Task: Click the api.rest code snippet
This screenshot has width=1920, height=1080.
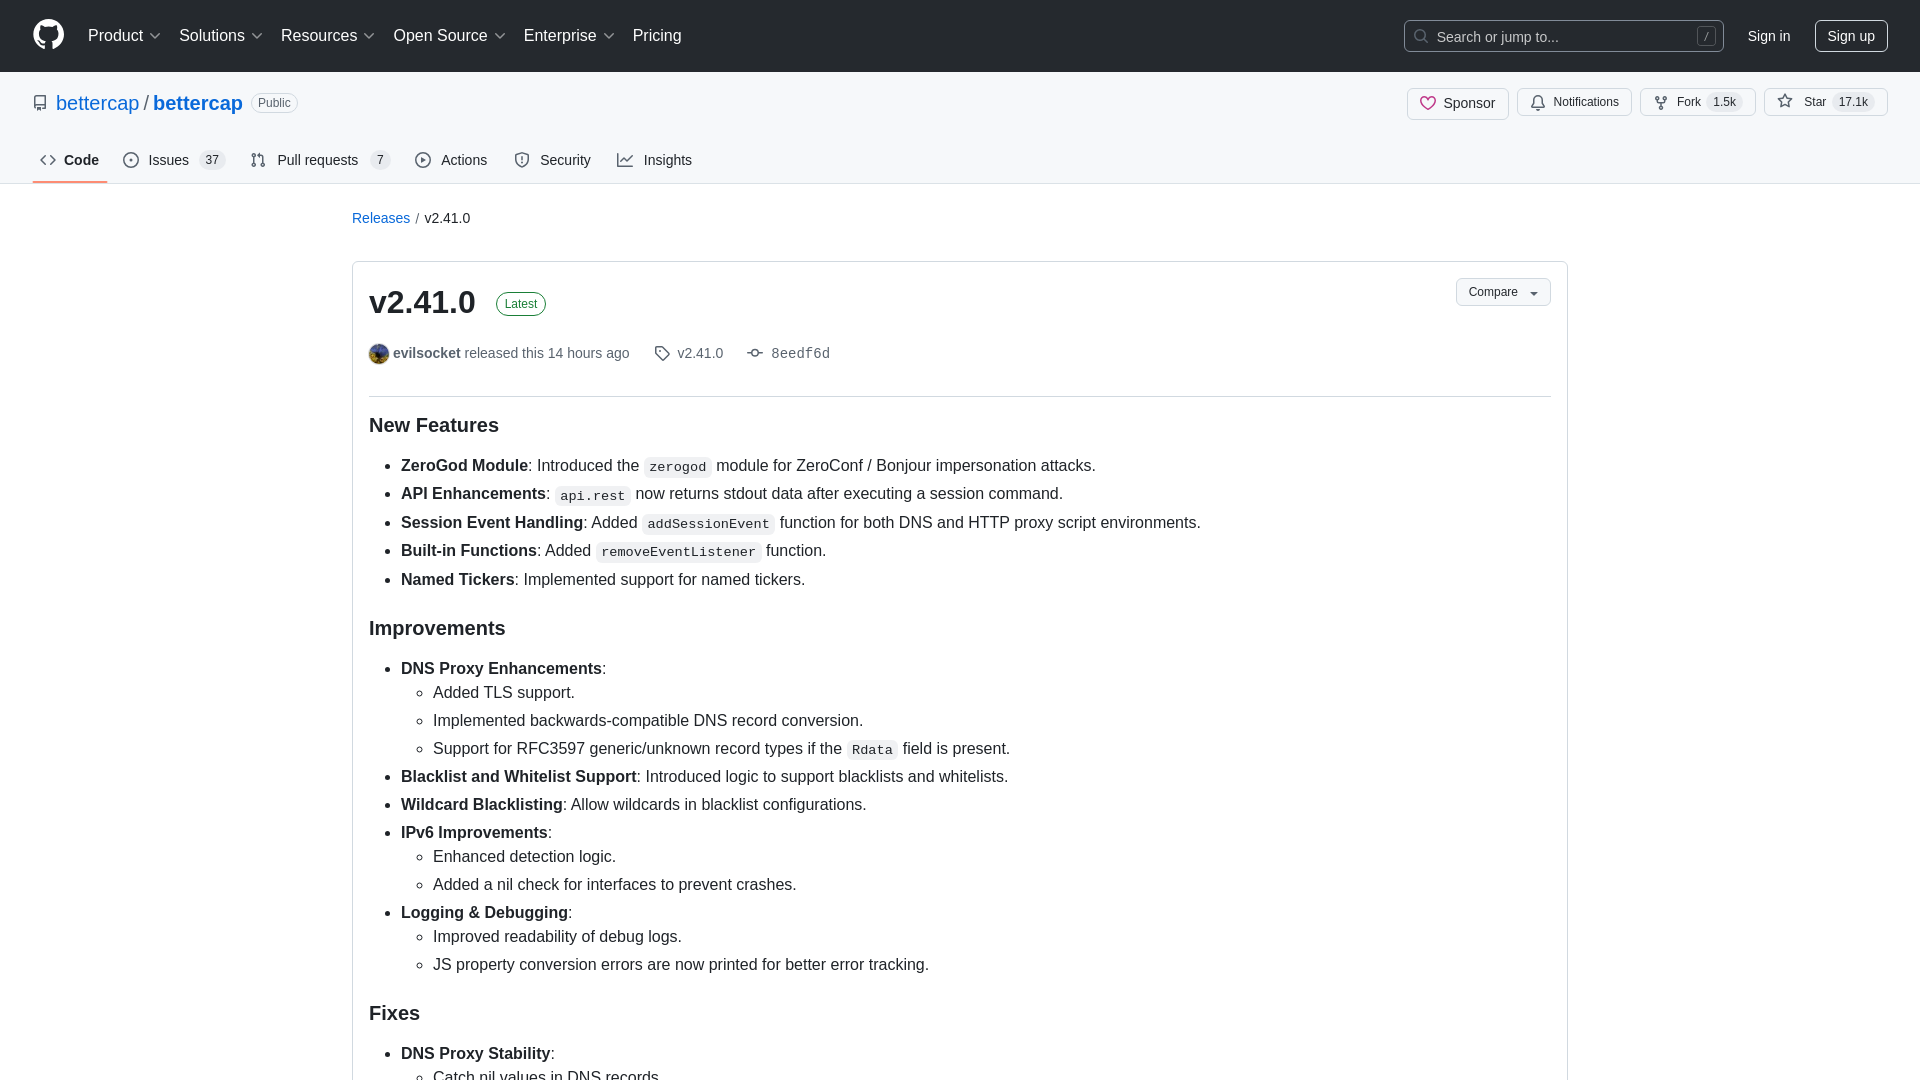Action: click(593, 495)
